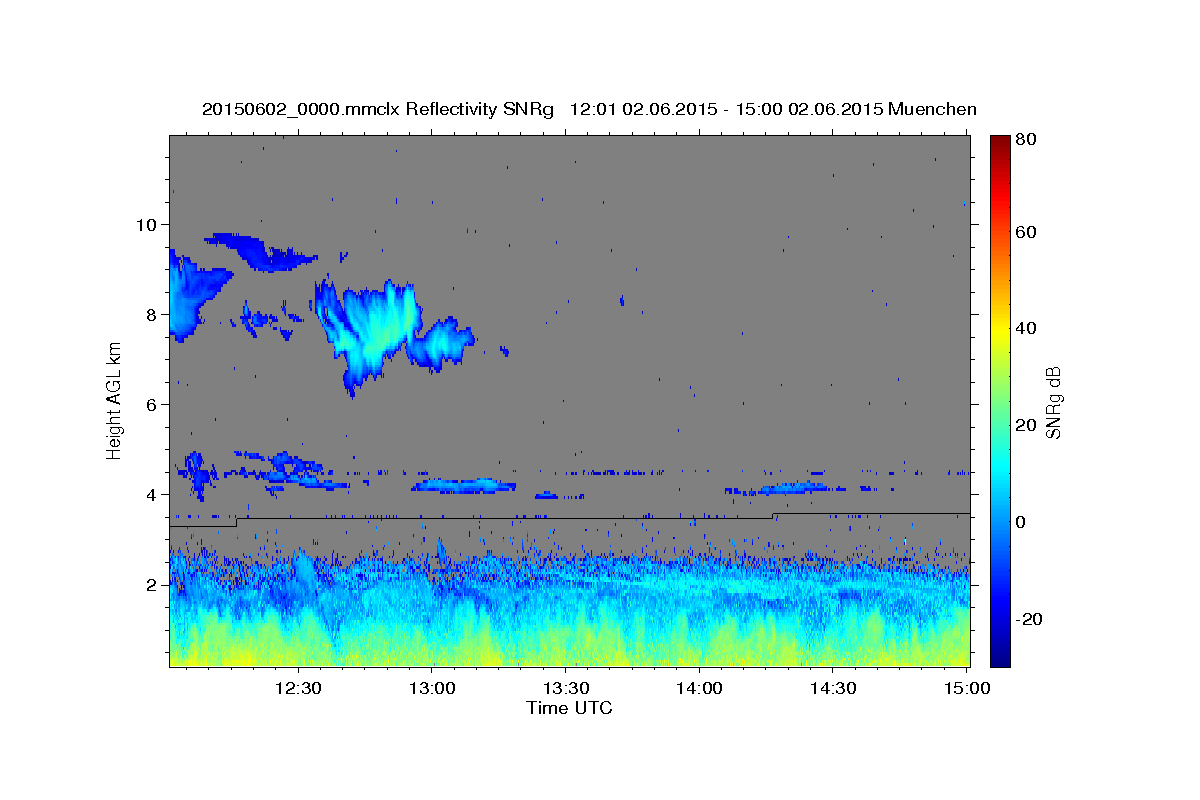Click the height tick label 2
Image resolution: width=1200 pixels, height=800 pixels.
154,585
